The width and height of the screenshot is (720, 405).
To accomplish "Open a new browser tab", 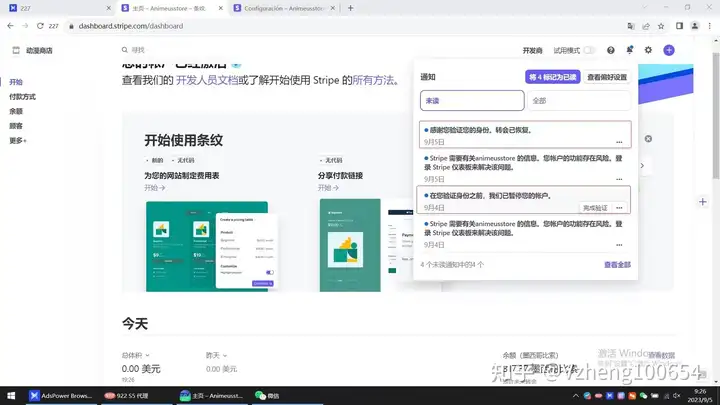I will click(350, 8).
